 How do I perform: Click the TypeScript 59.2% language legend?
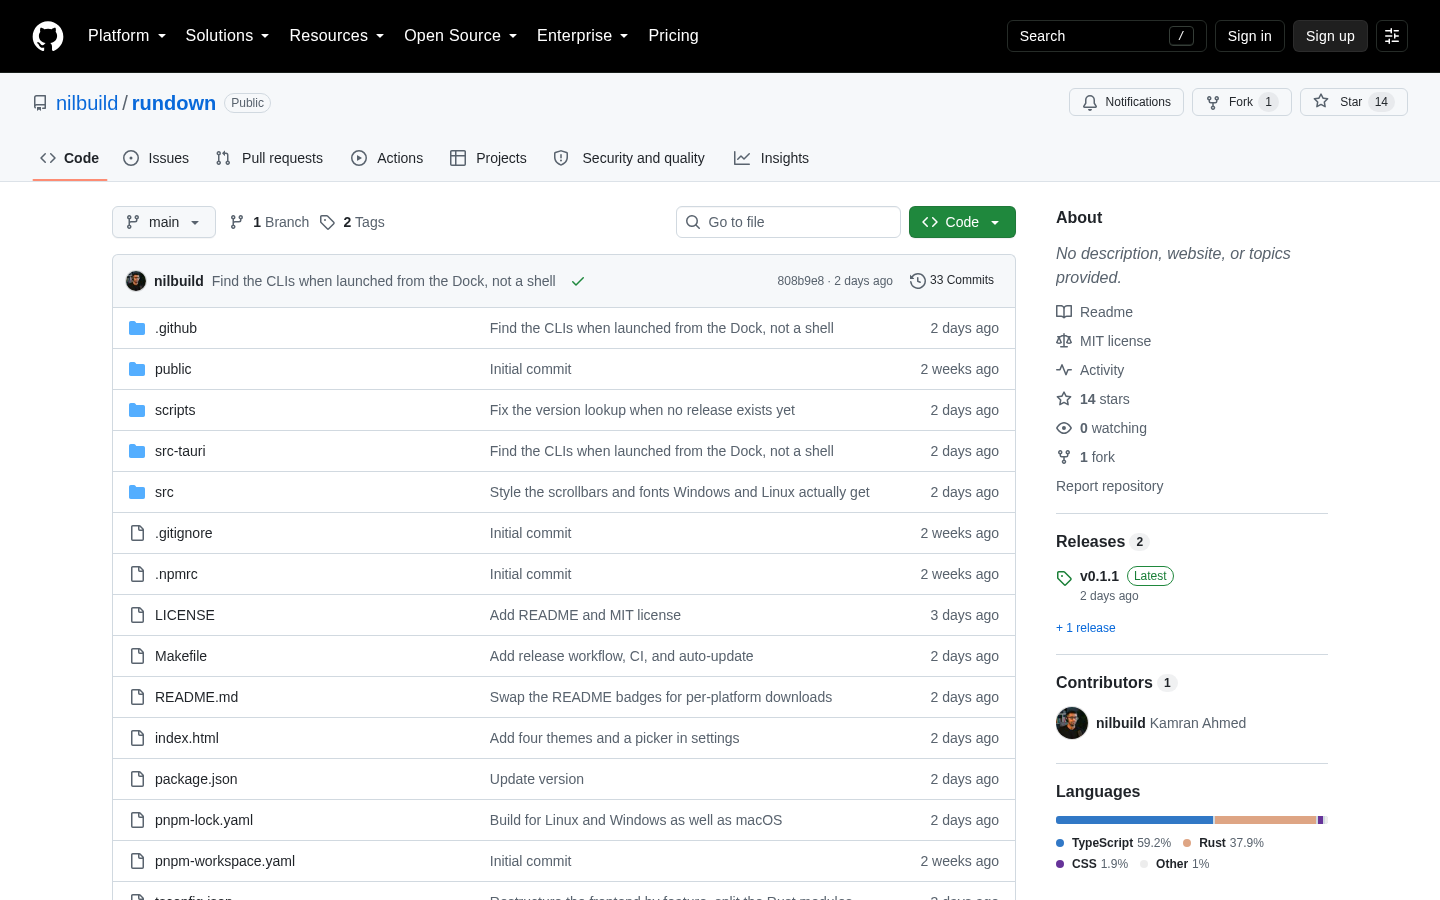click(x=1113, y=843)
